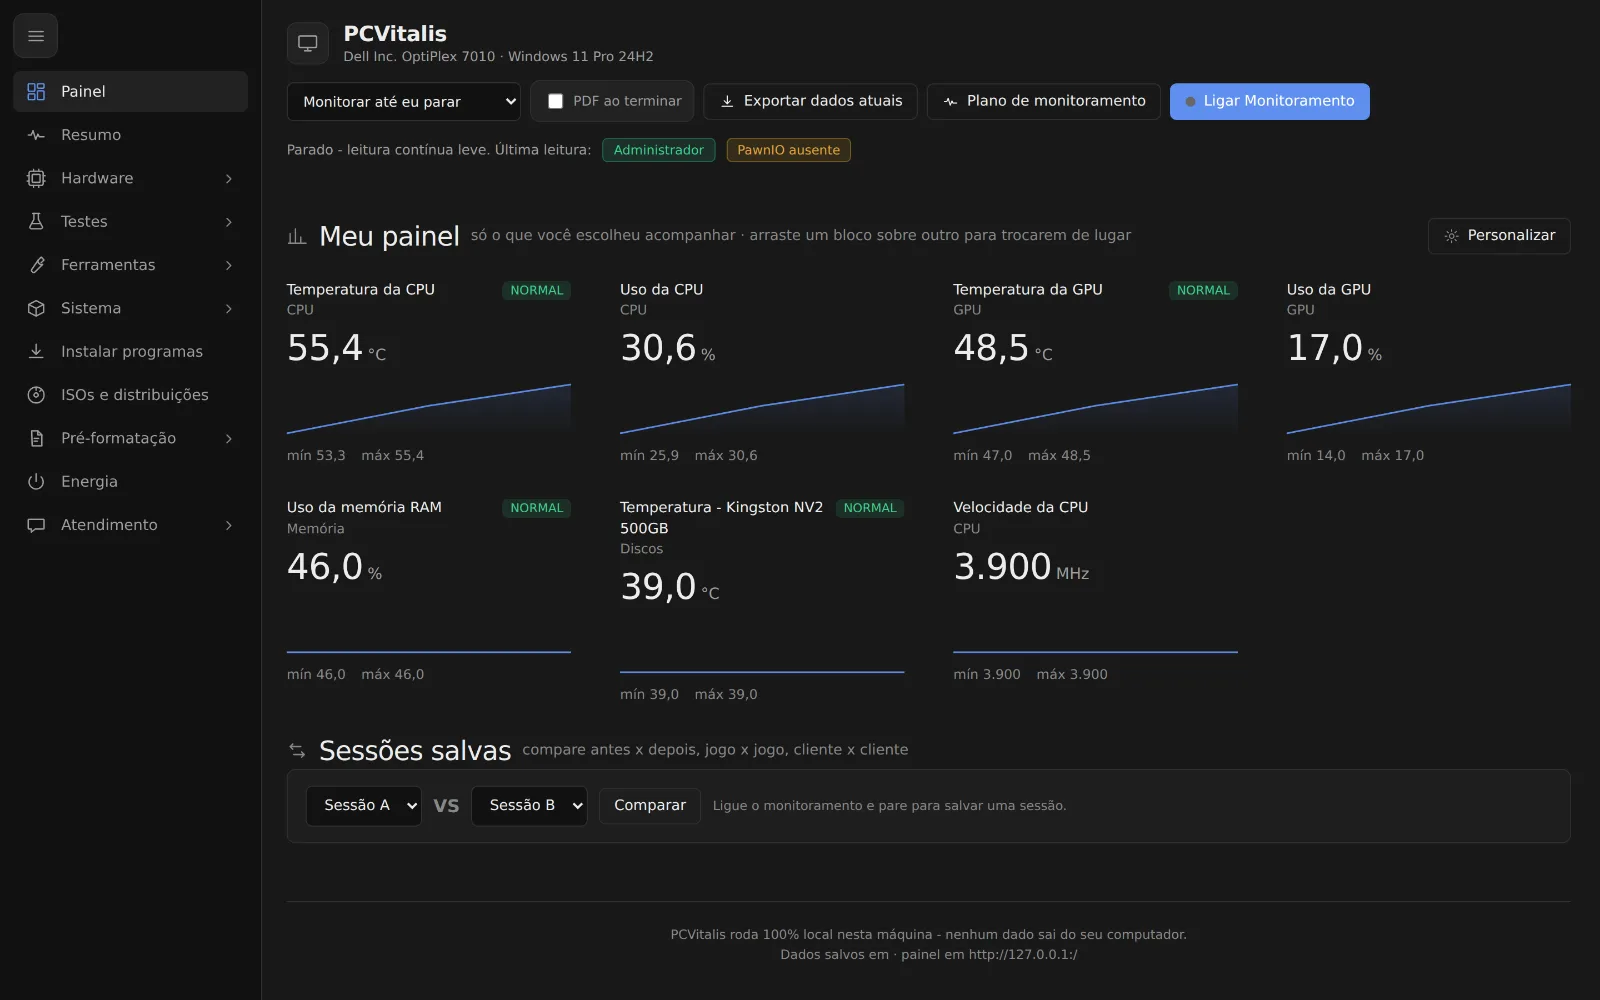
Task: Click the Sistema cube icon
Action: point(36,308)
